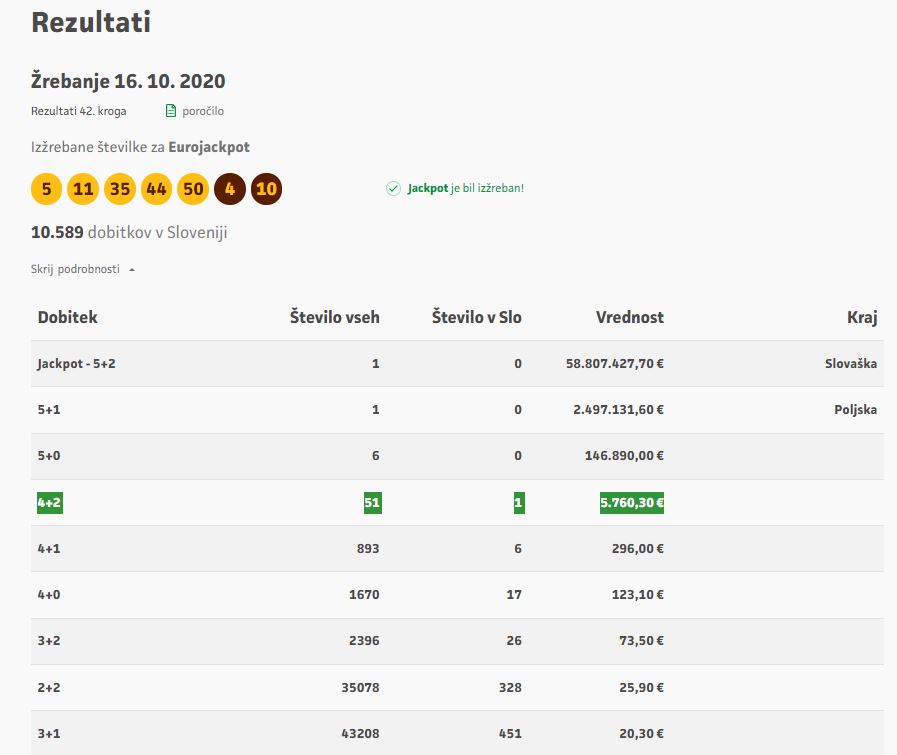The height and width of the screenshot is (755, 897).
Task: Click the dark Euro ball number 4
Action: coord(229,189)
